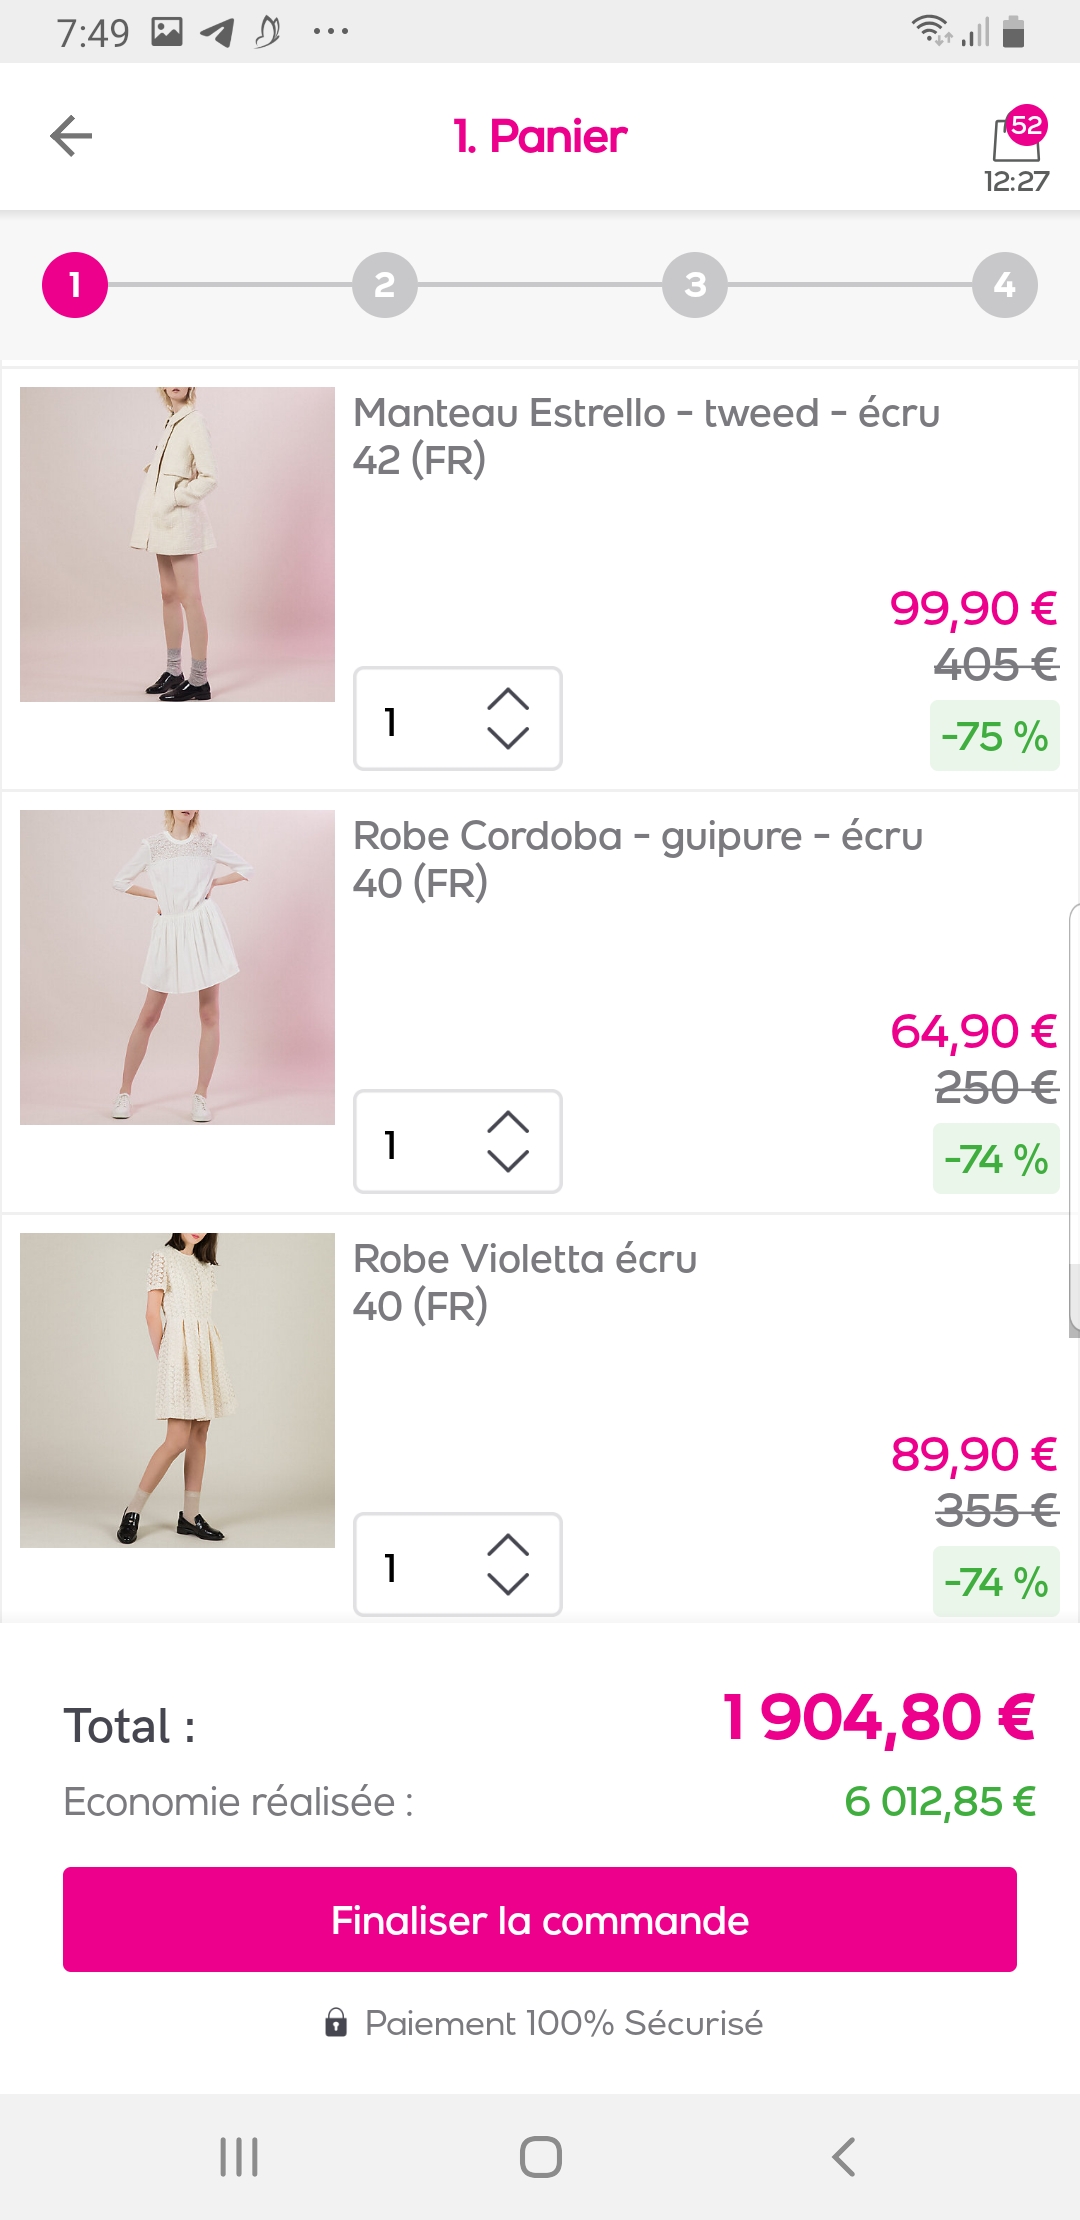Viewport: 1080px width, 2220px height.
Task: Open the cart bag icon with 52 badge
Action: [x=1017, y=138]
